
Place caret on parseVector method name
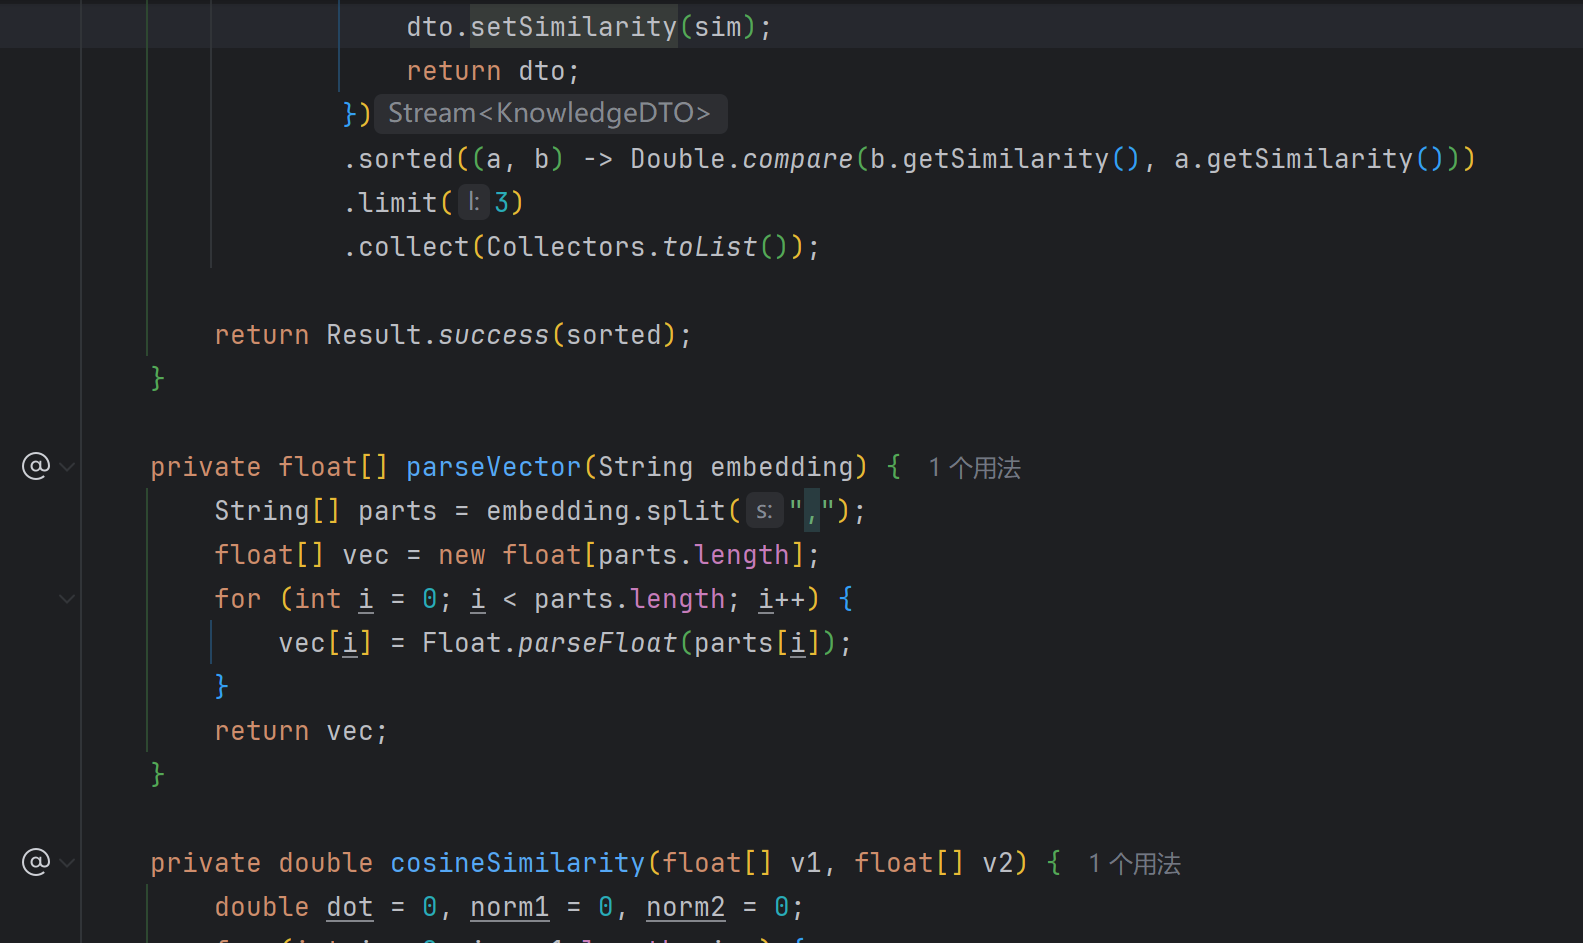point(493,467)
